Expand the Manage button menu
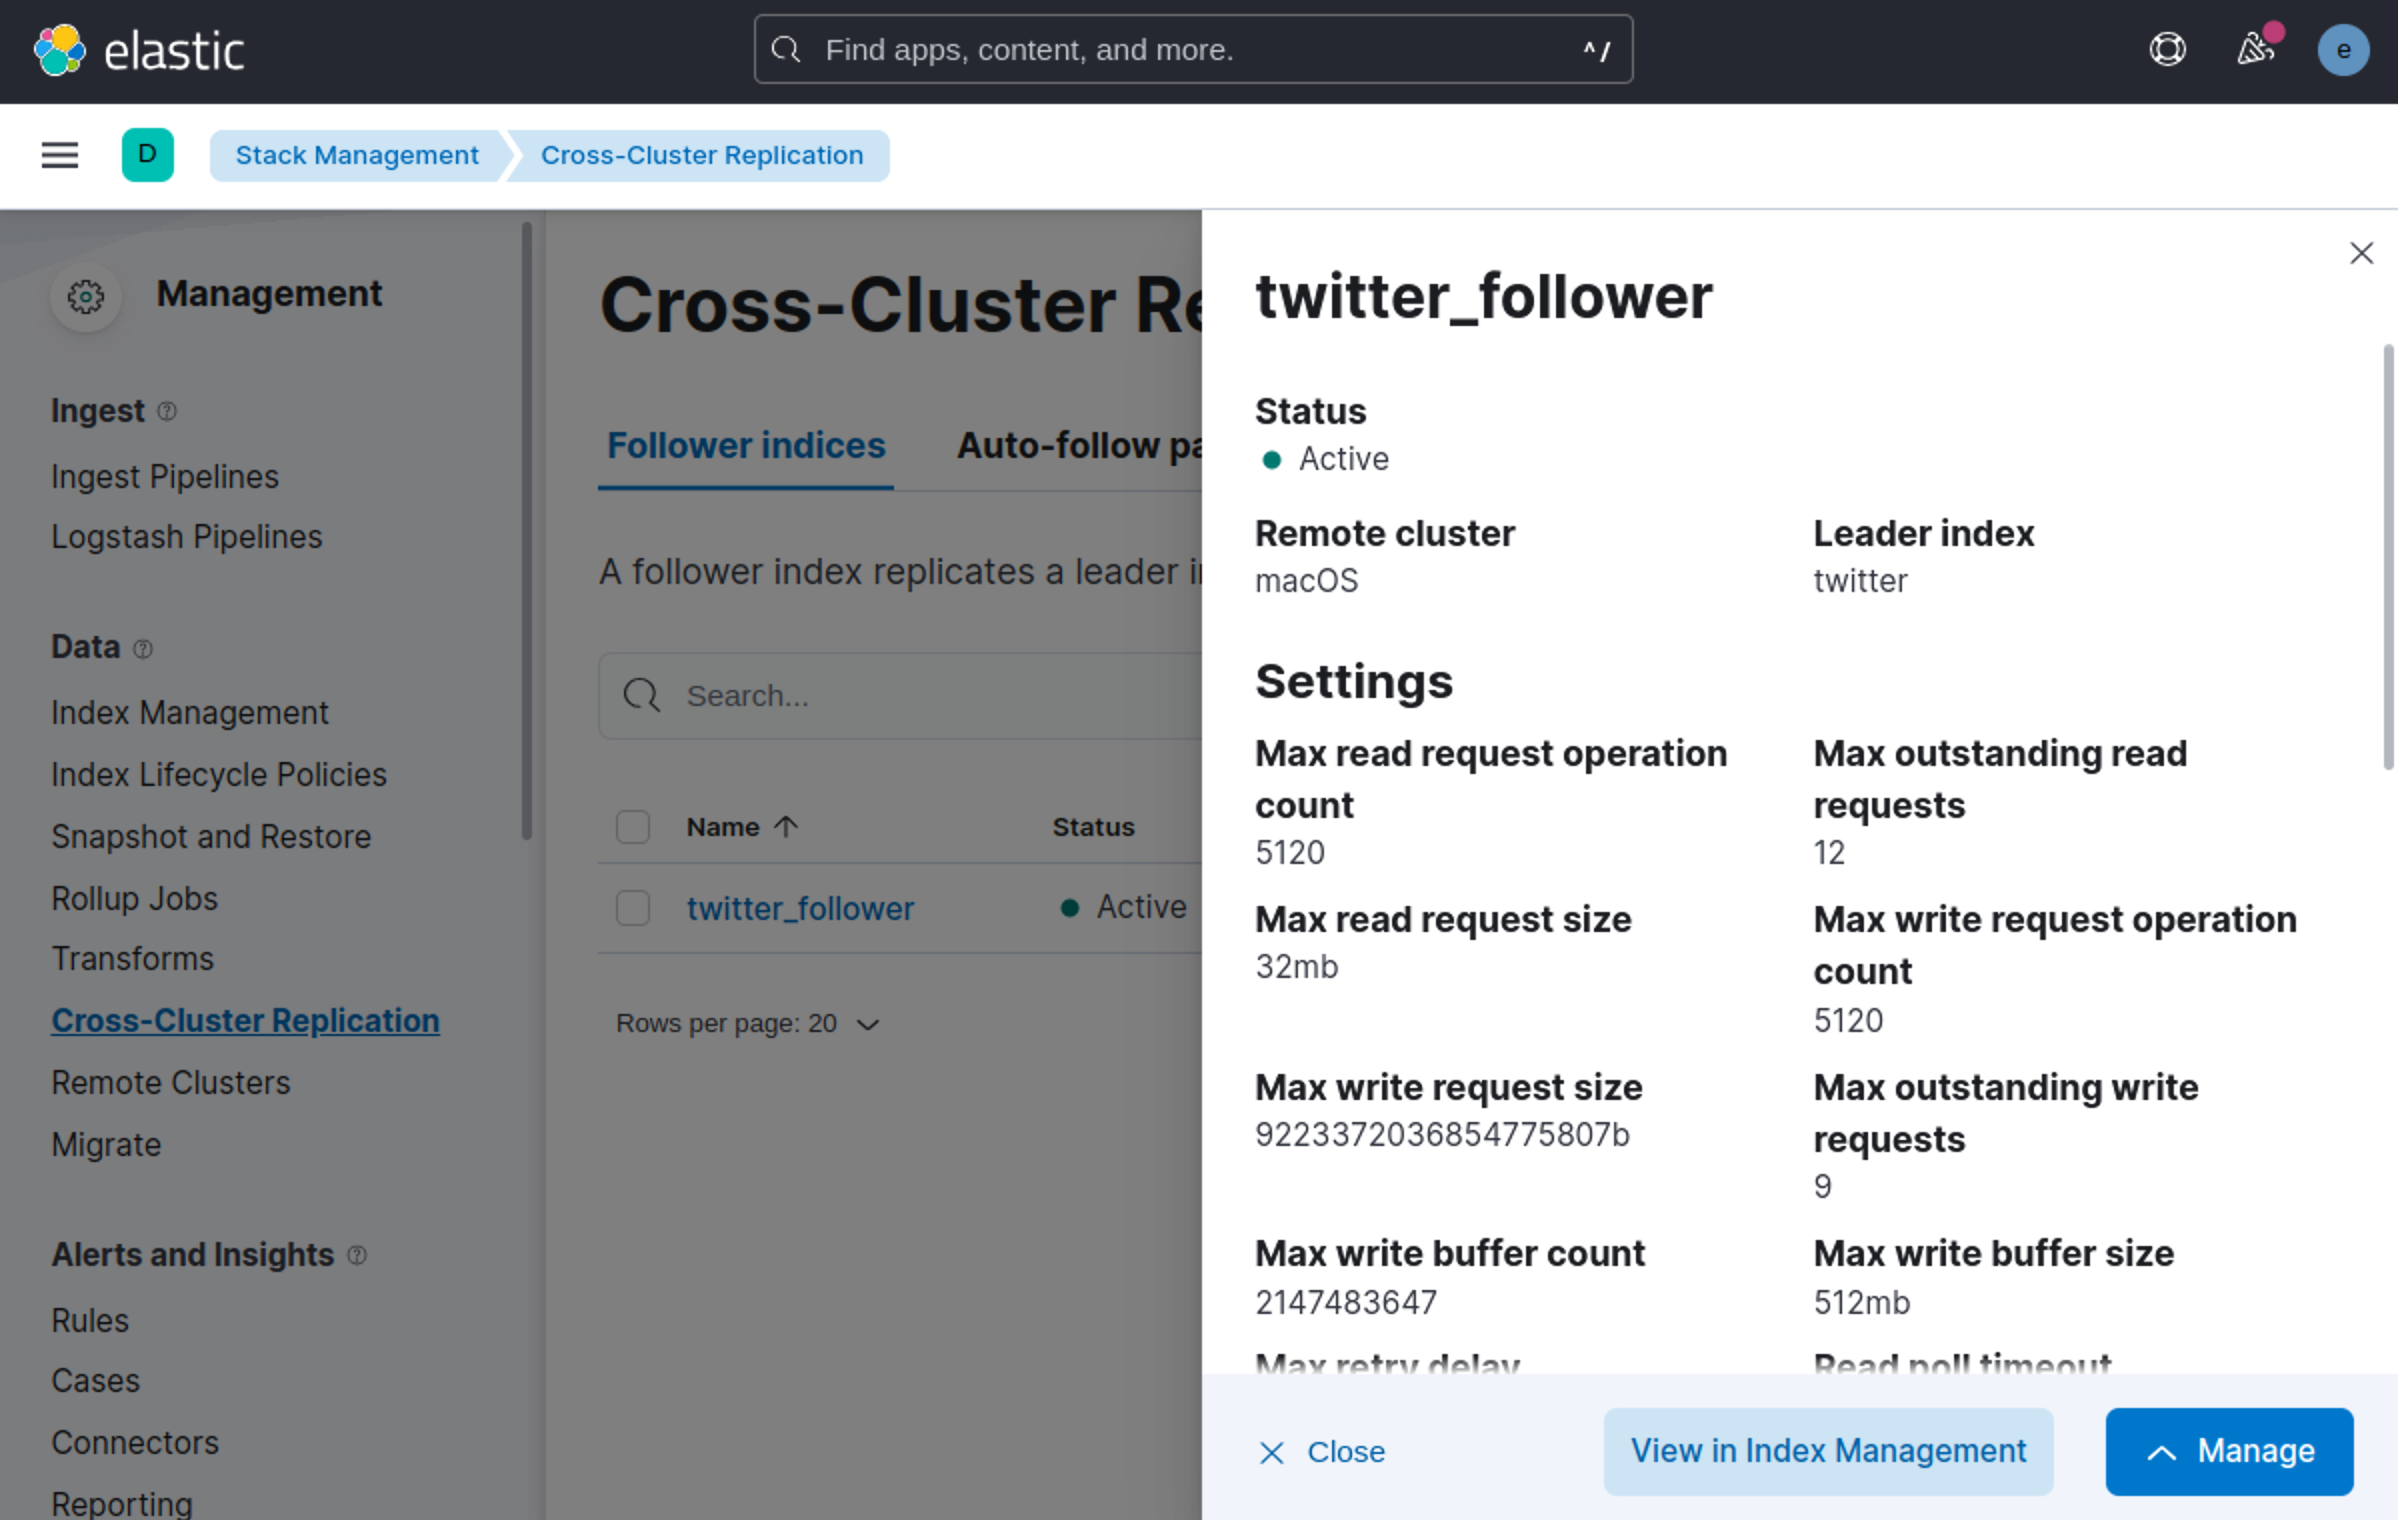 pos(2229,1451)
